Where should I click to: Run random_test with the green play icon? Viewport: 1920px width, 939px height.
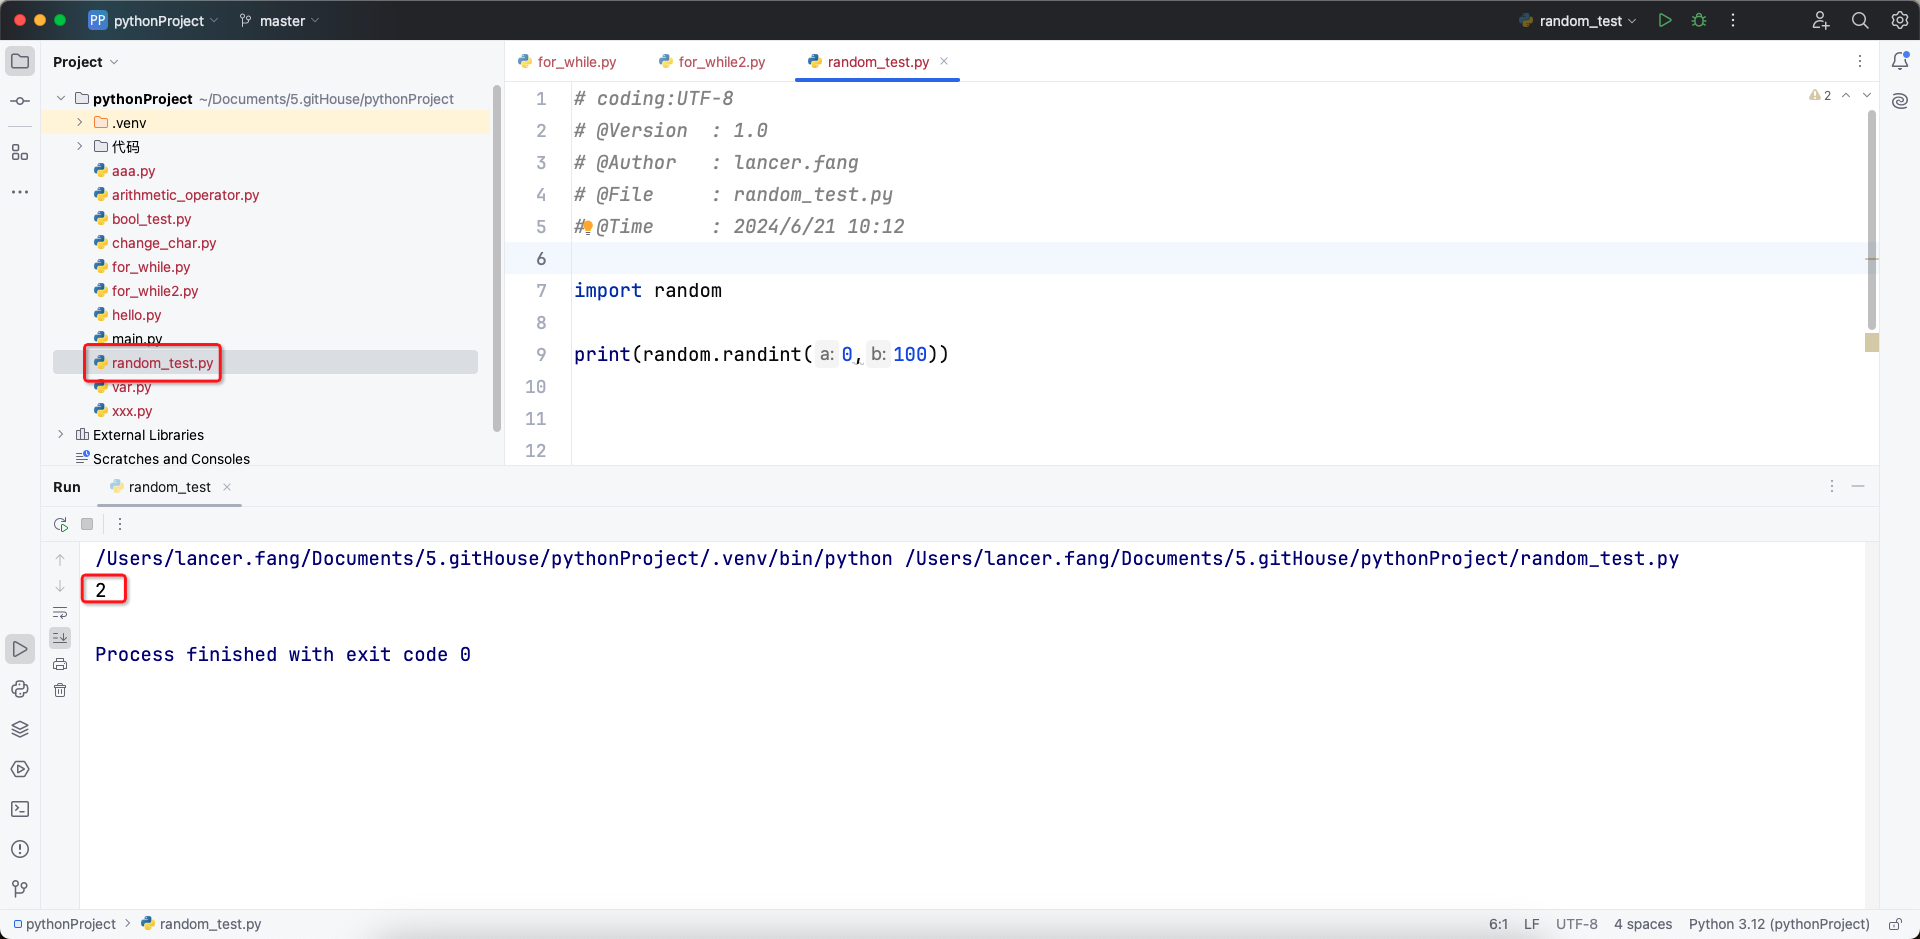(1665, 20)
